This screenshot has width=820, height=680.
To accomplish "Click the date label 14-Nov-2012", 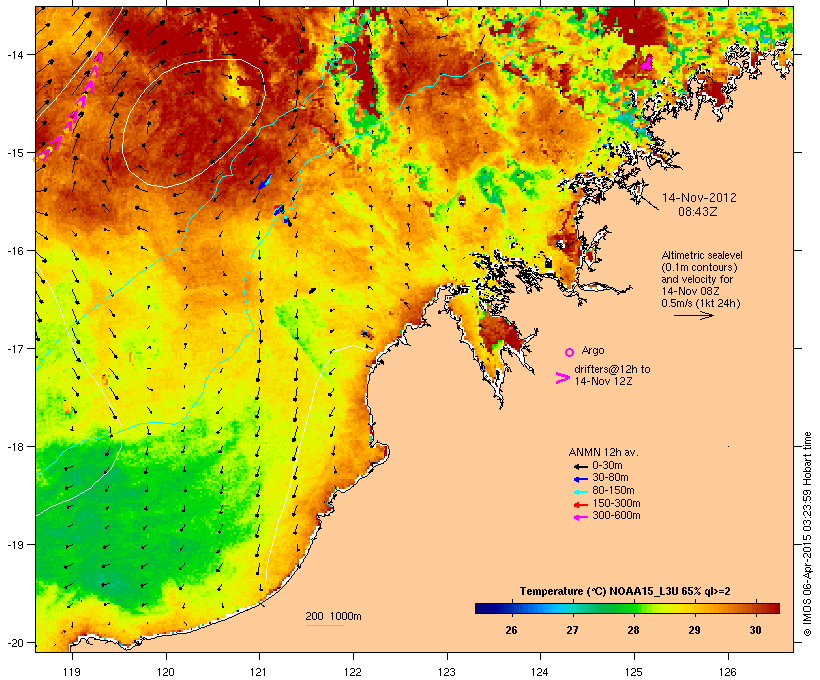I will (x=699, y=198).
